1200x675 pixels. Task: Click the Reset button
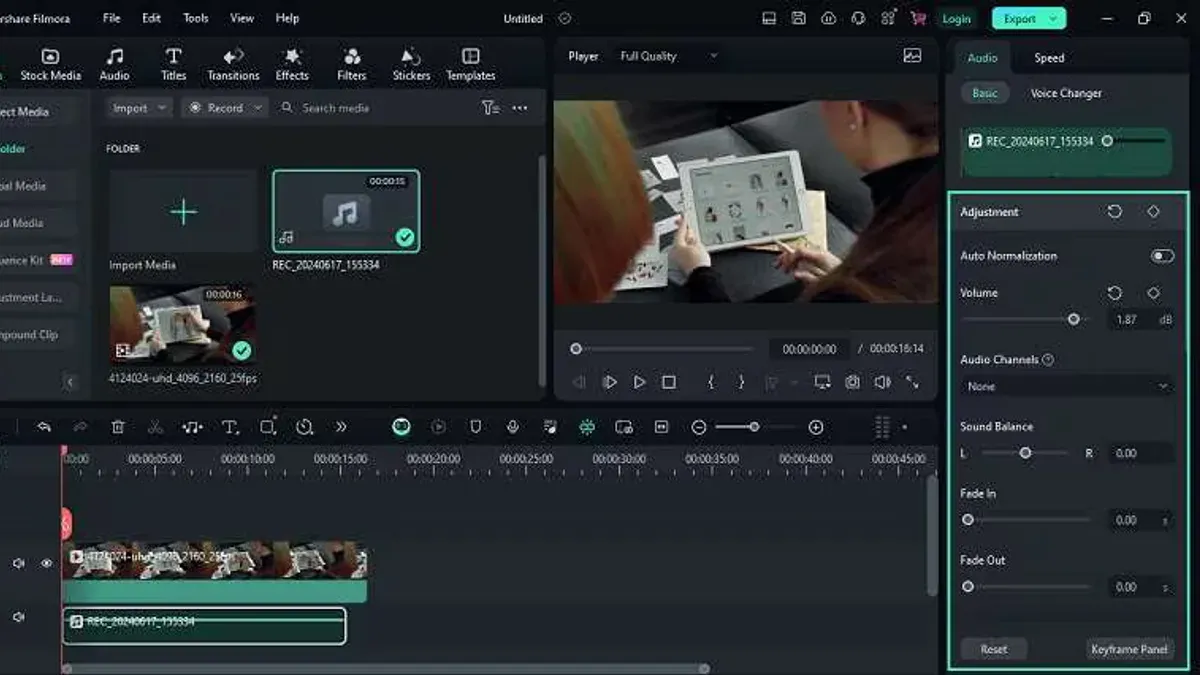994,649
